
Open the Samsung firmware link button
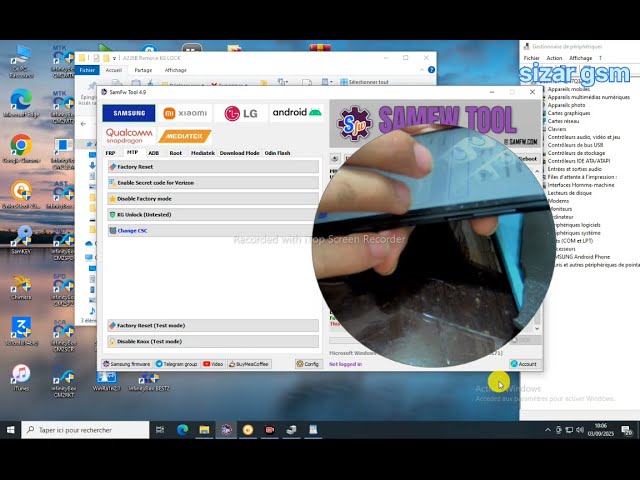point(127,364)
